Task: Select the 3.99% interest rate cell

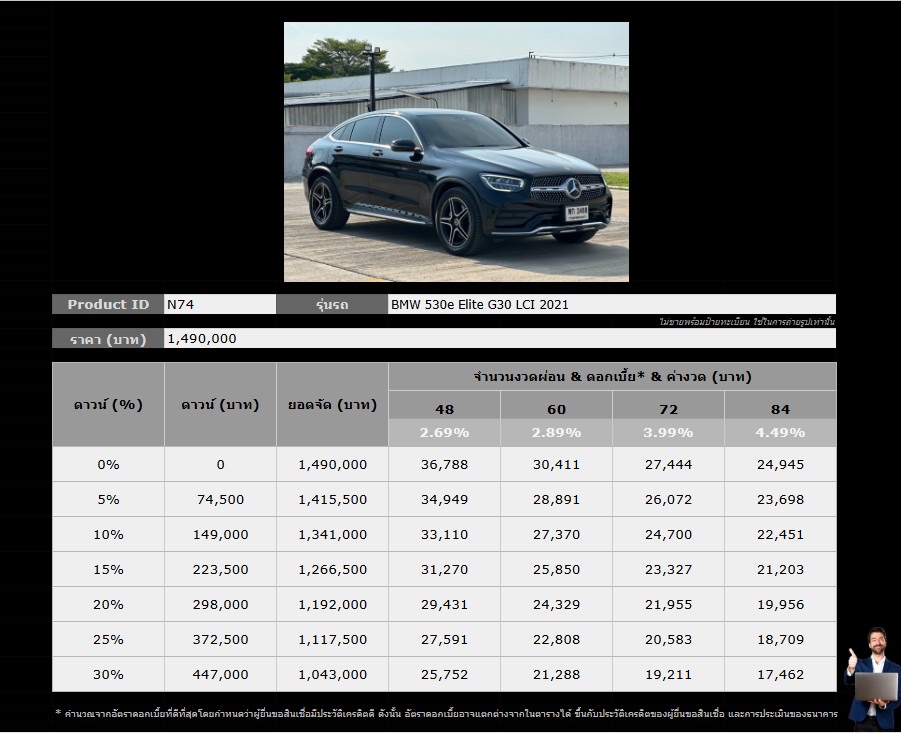Action: (x=668, y=433)
